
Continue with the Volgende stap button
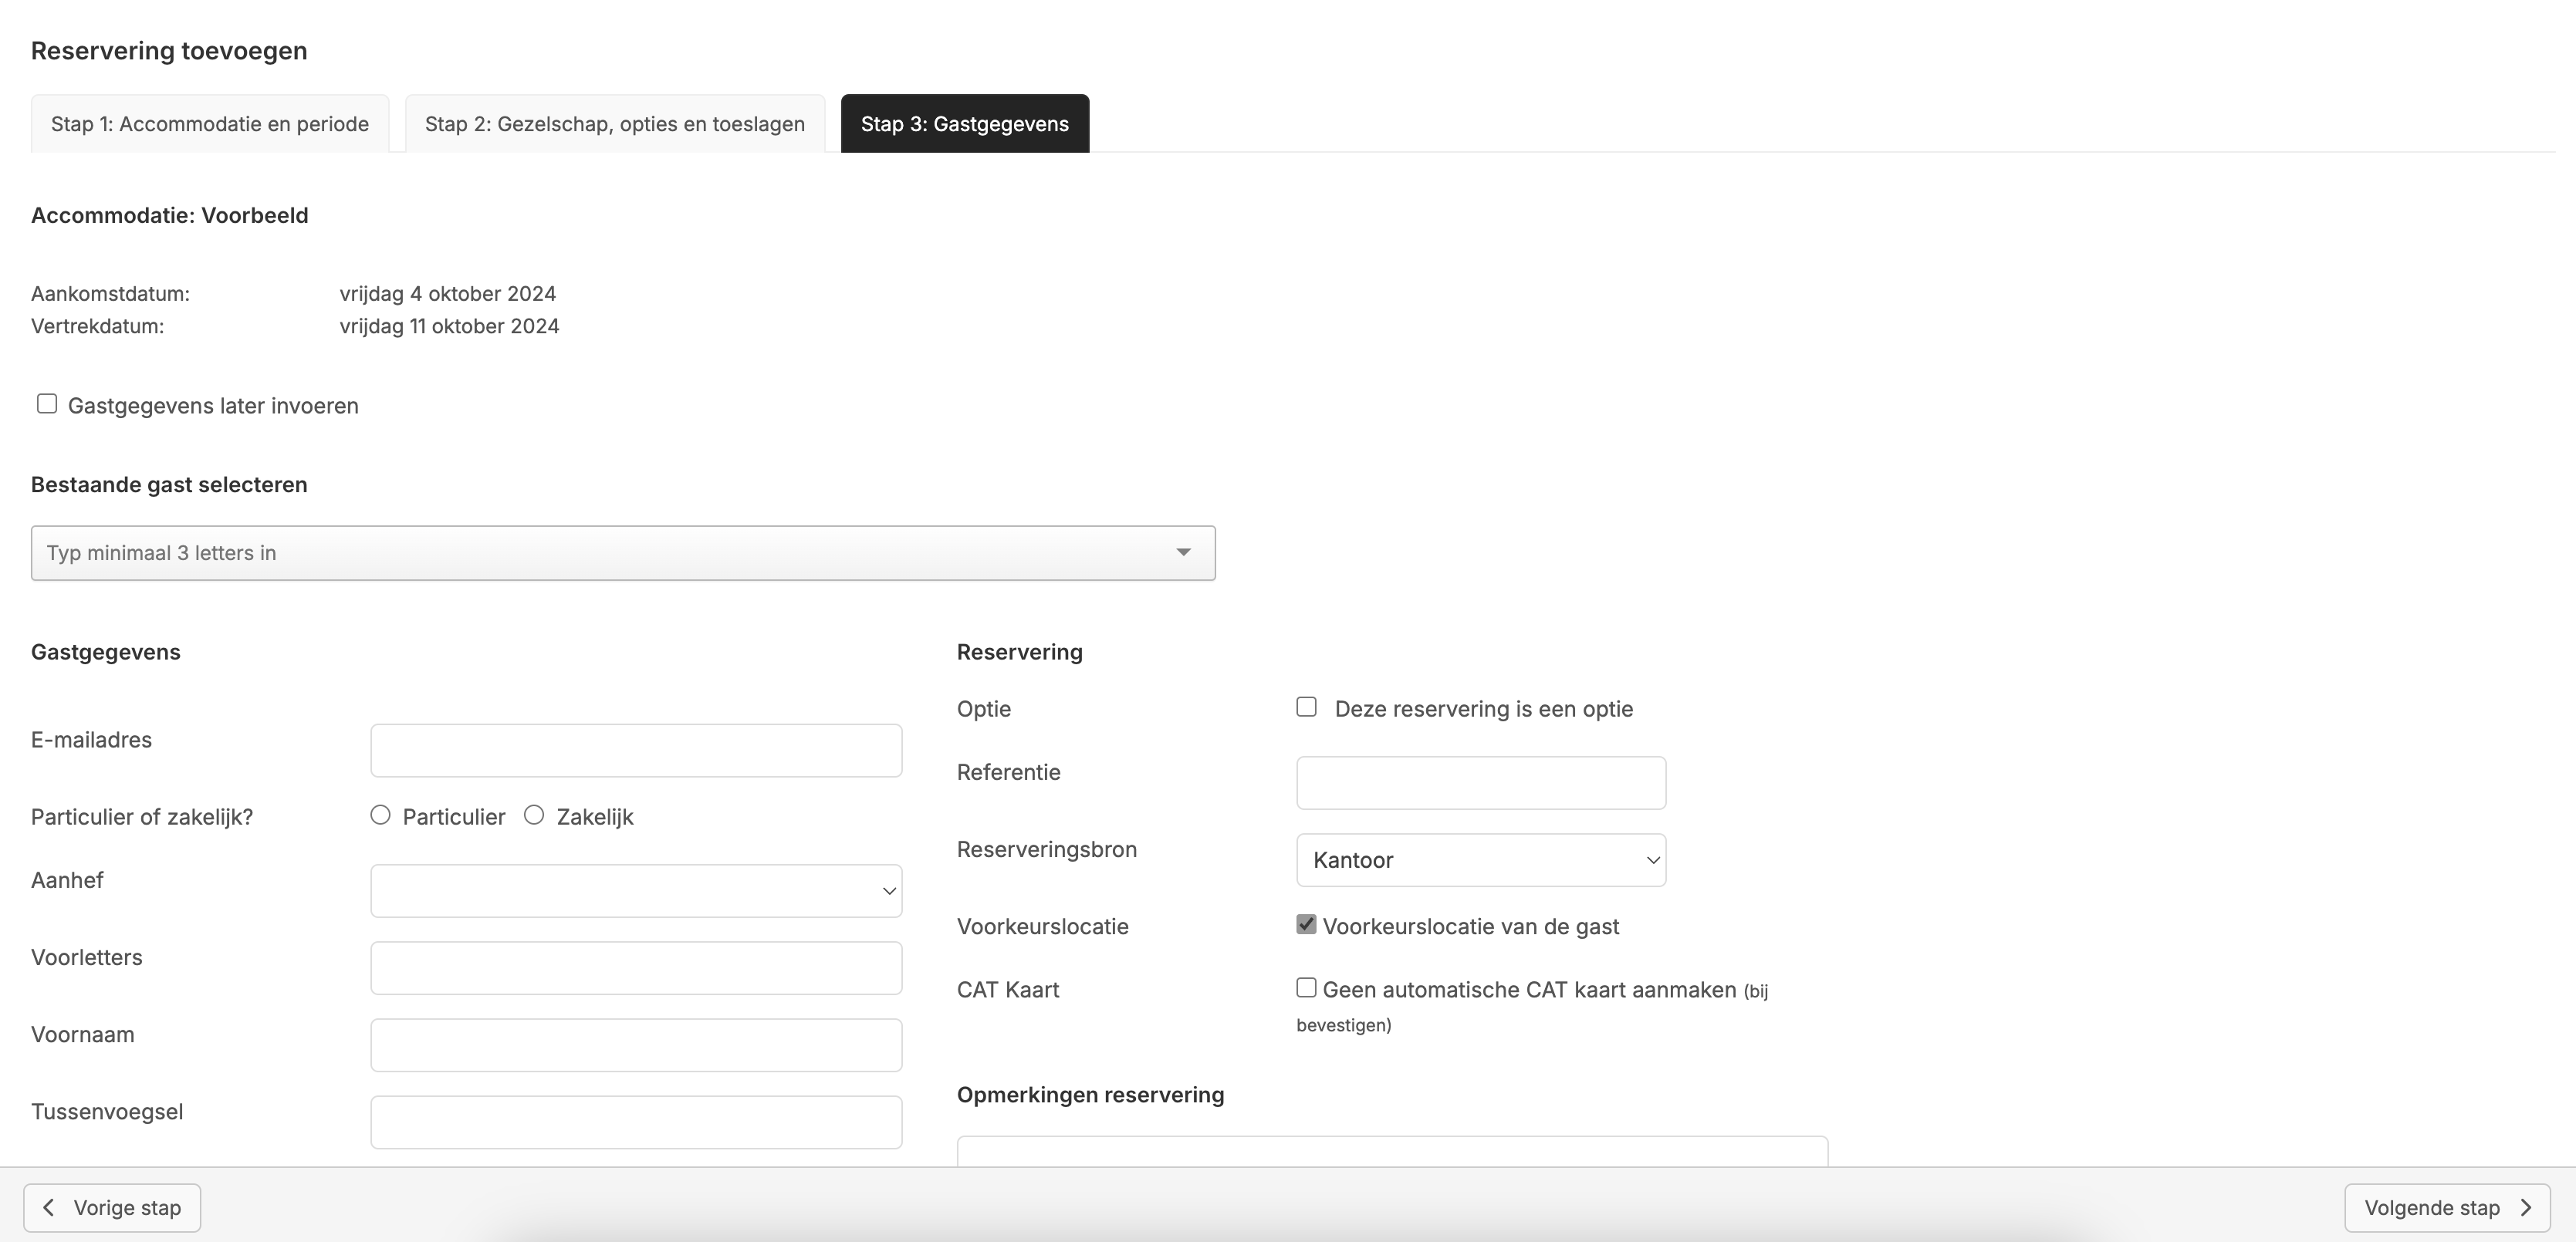(x=2447, y=1208)
